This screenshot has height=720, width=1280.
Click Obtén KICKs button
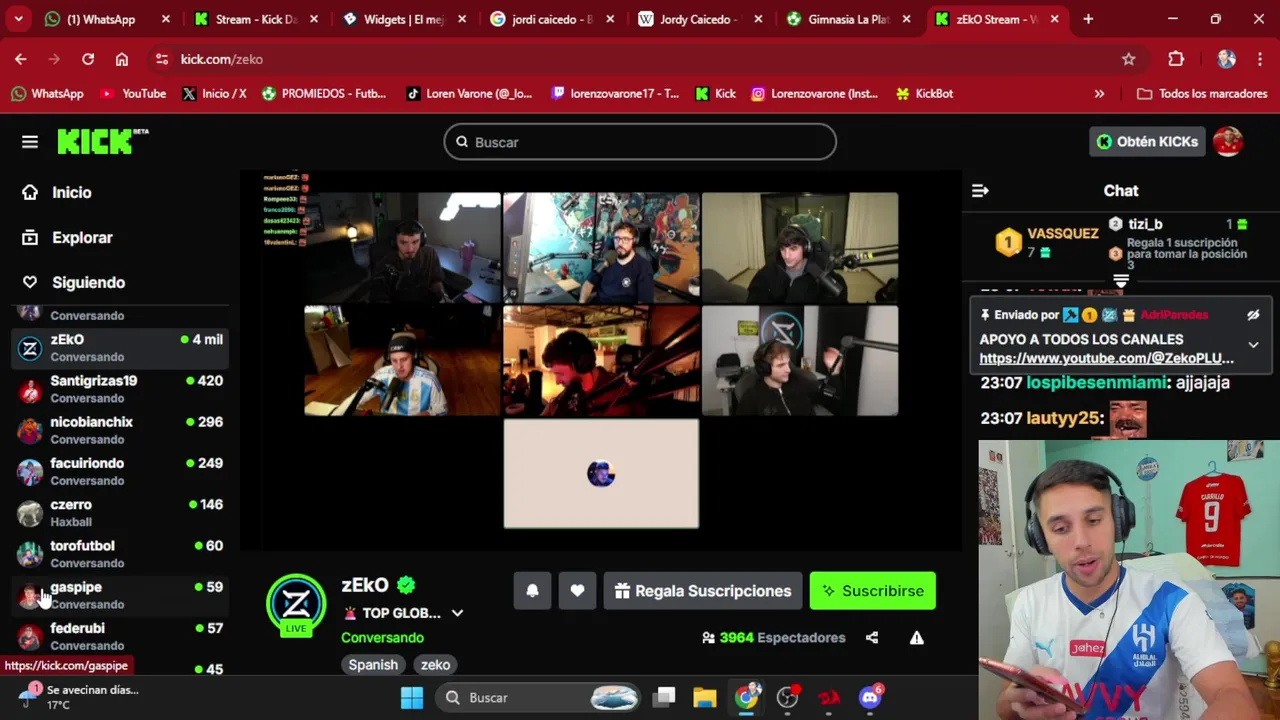coord(1147,142)
